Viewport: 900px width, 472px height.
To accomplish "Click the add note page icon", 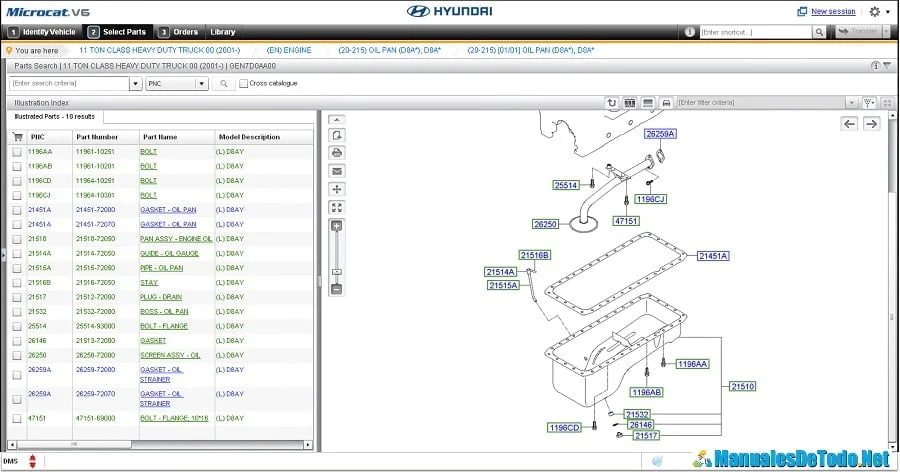I will tap(336, 136).
